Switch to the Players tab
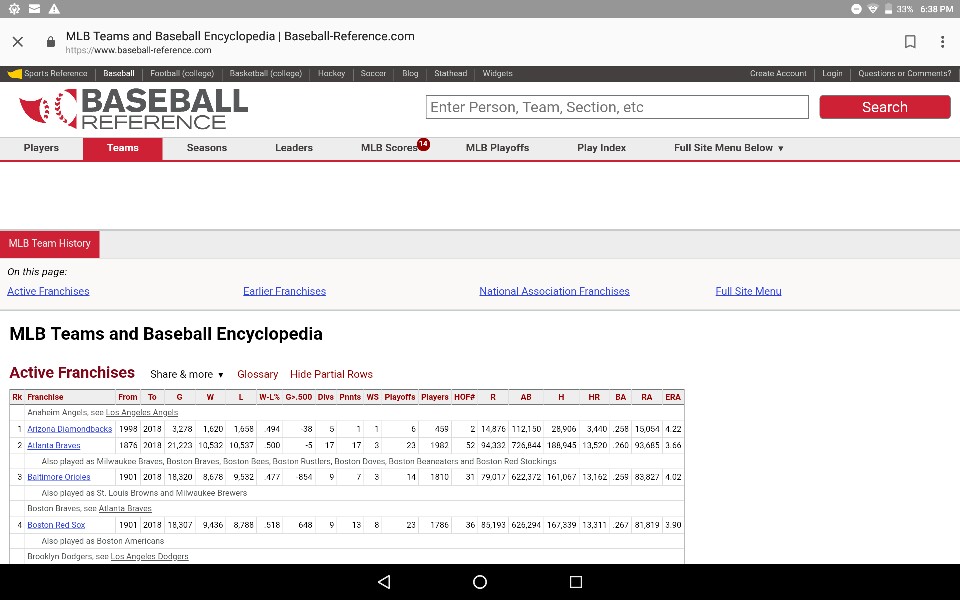This screenshot has height=600, width=960. (x=41, y=148)
